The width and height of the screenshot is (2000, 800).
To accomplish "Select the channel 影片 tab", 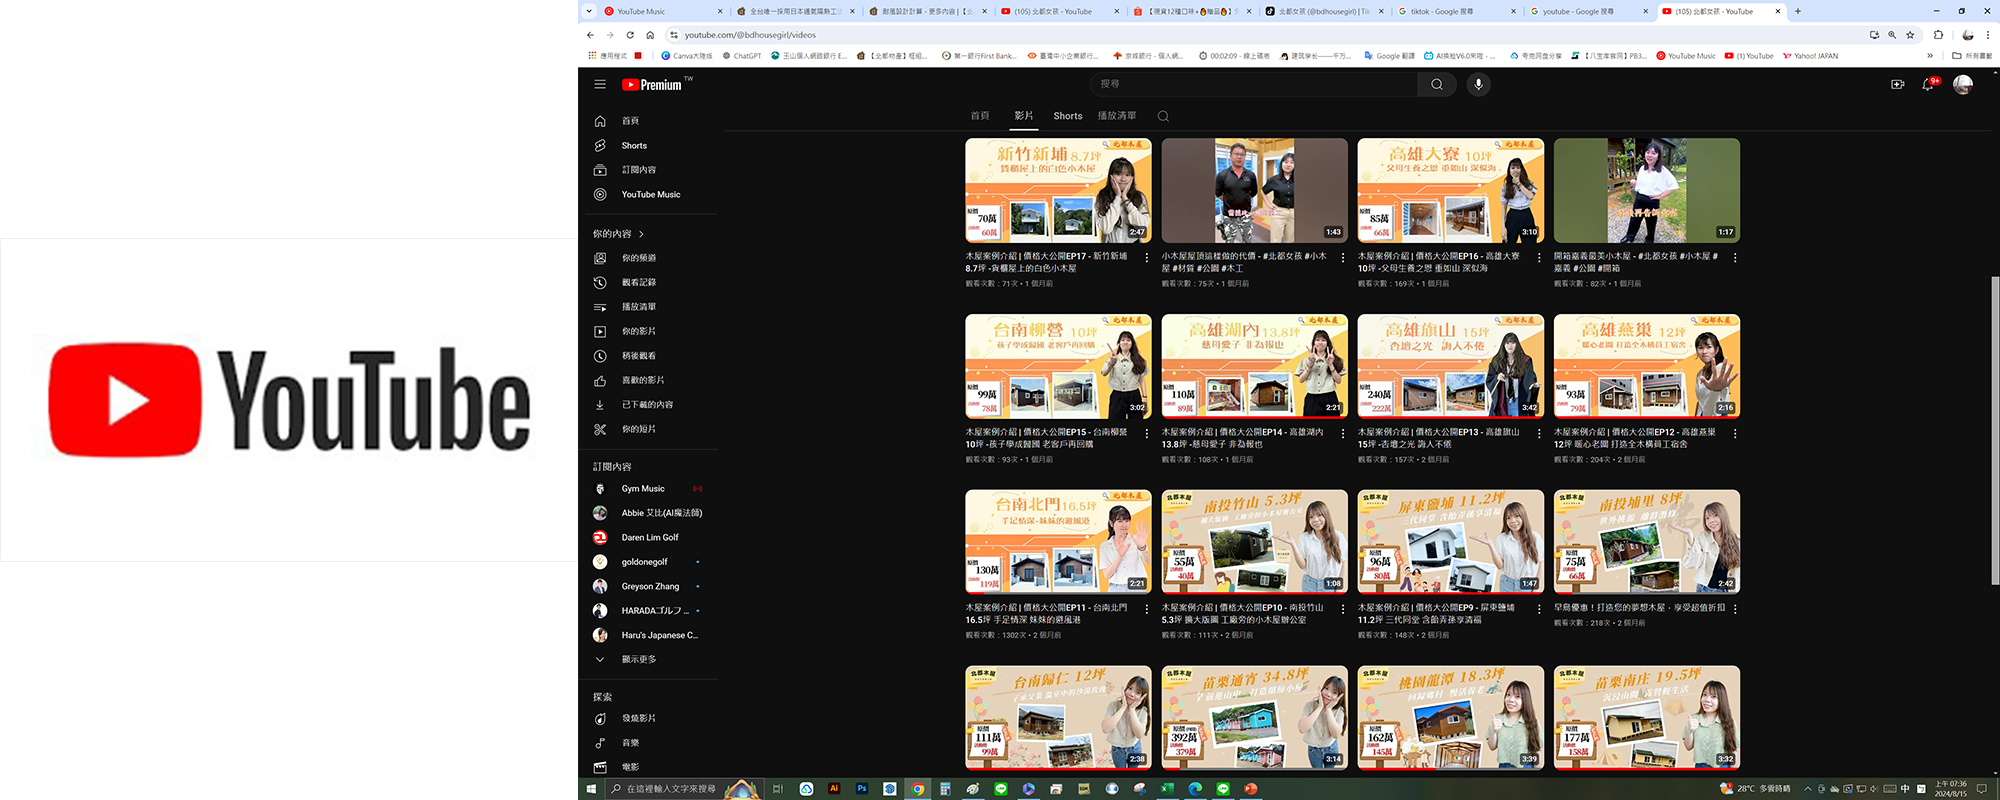I will [x=1024, y=116].
